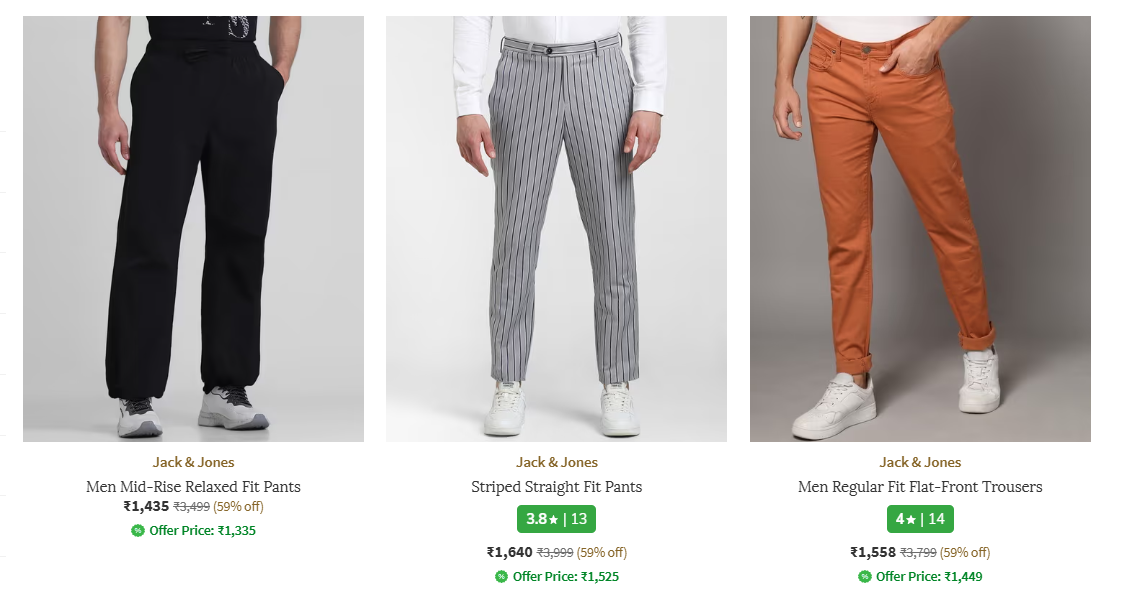Screen dimensions: 1126x602
Task: Click Offer Price ₹1,449 text
Action: pyautogui.click(x=929, y=577)
